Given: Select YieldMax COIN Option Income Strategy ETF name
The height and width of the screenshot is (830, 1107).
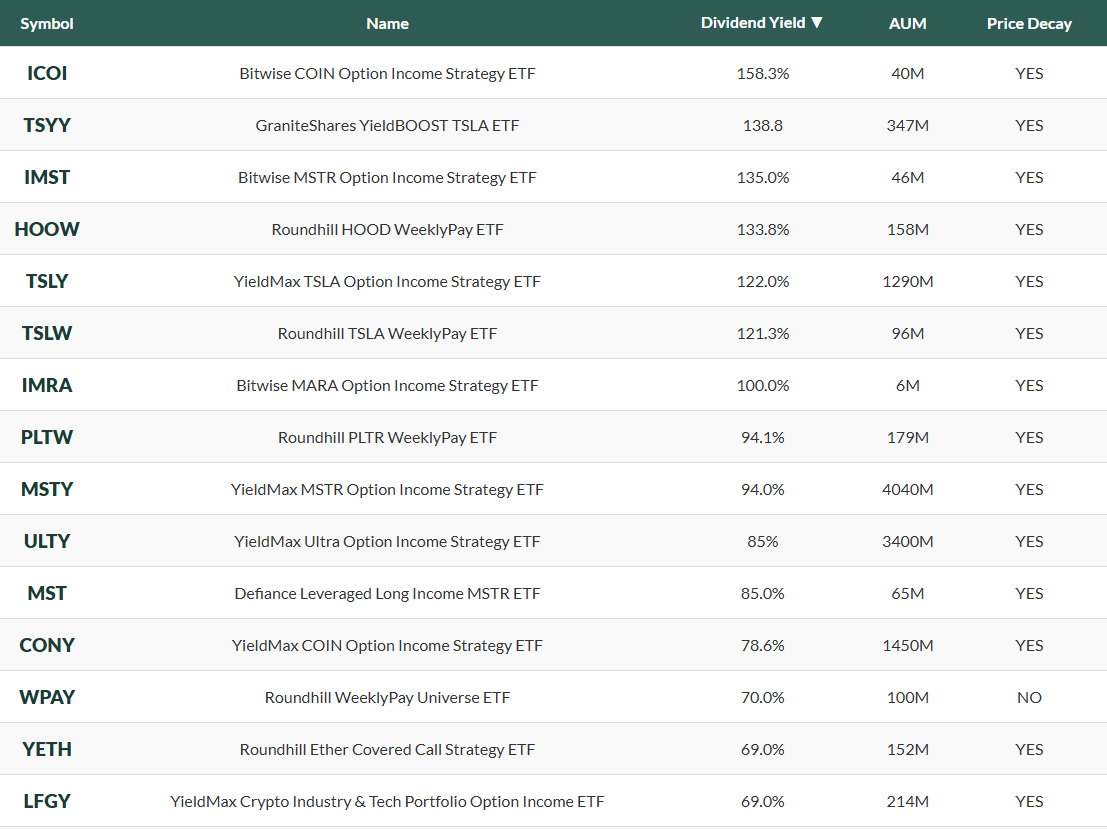Looking at the screenshot, I should pos(387,646).
